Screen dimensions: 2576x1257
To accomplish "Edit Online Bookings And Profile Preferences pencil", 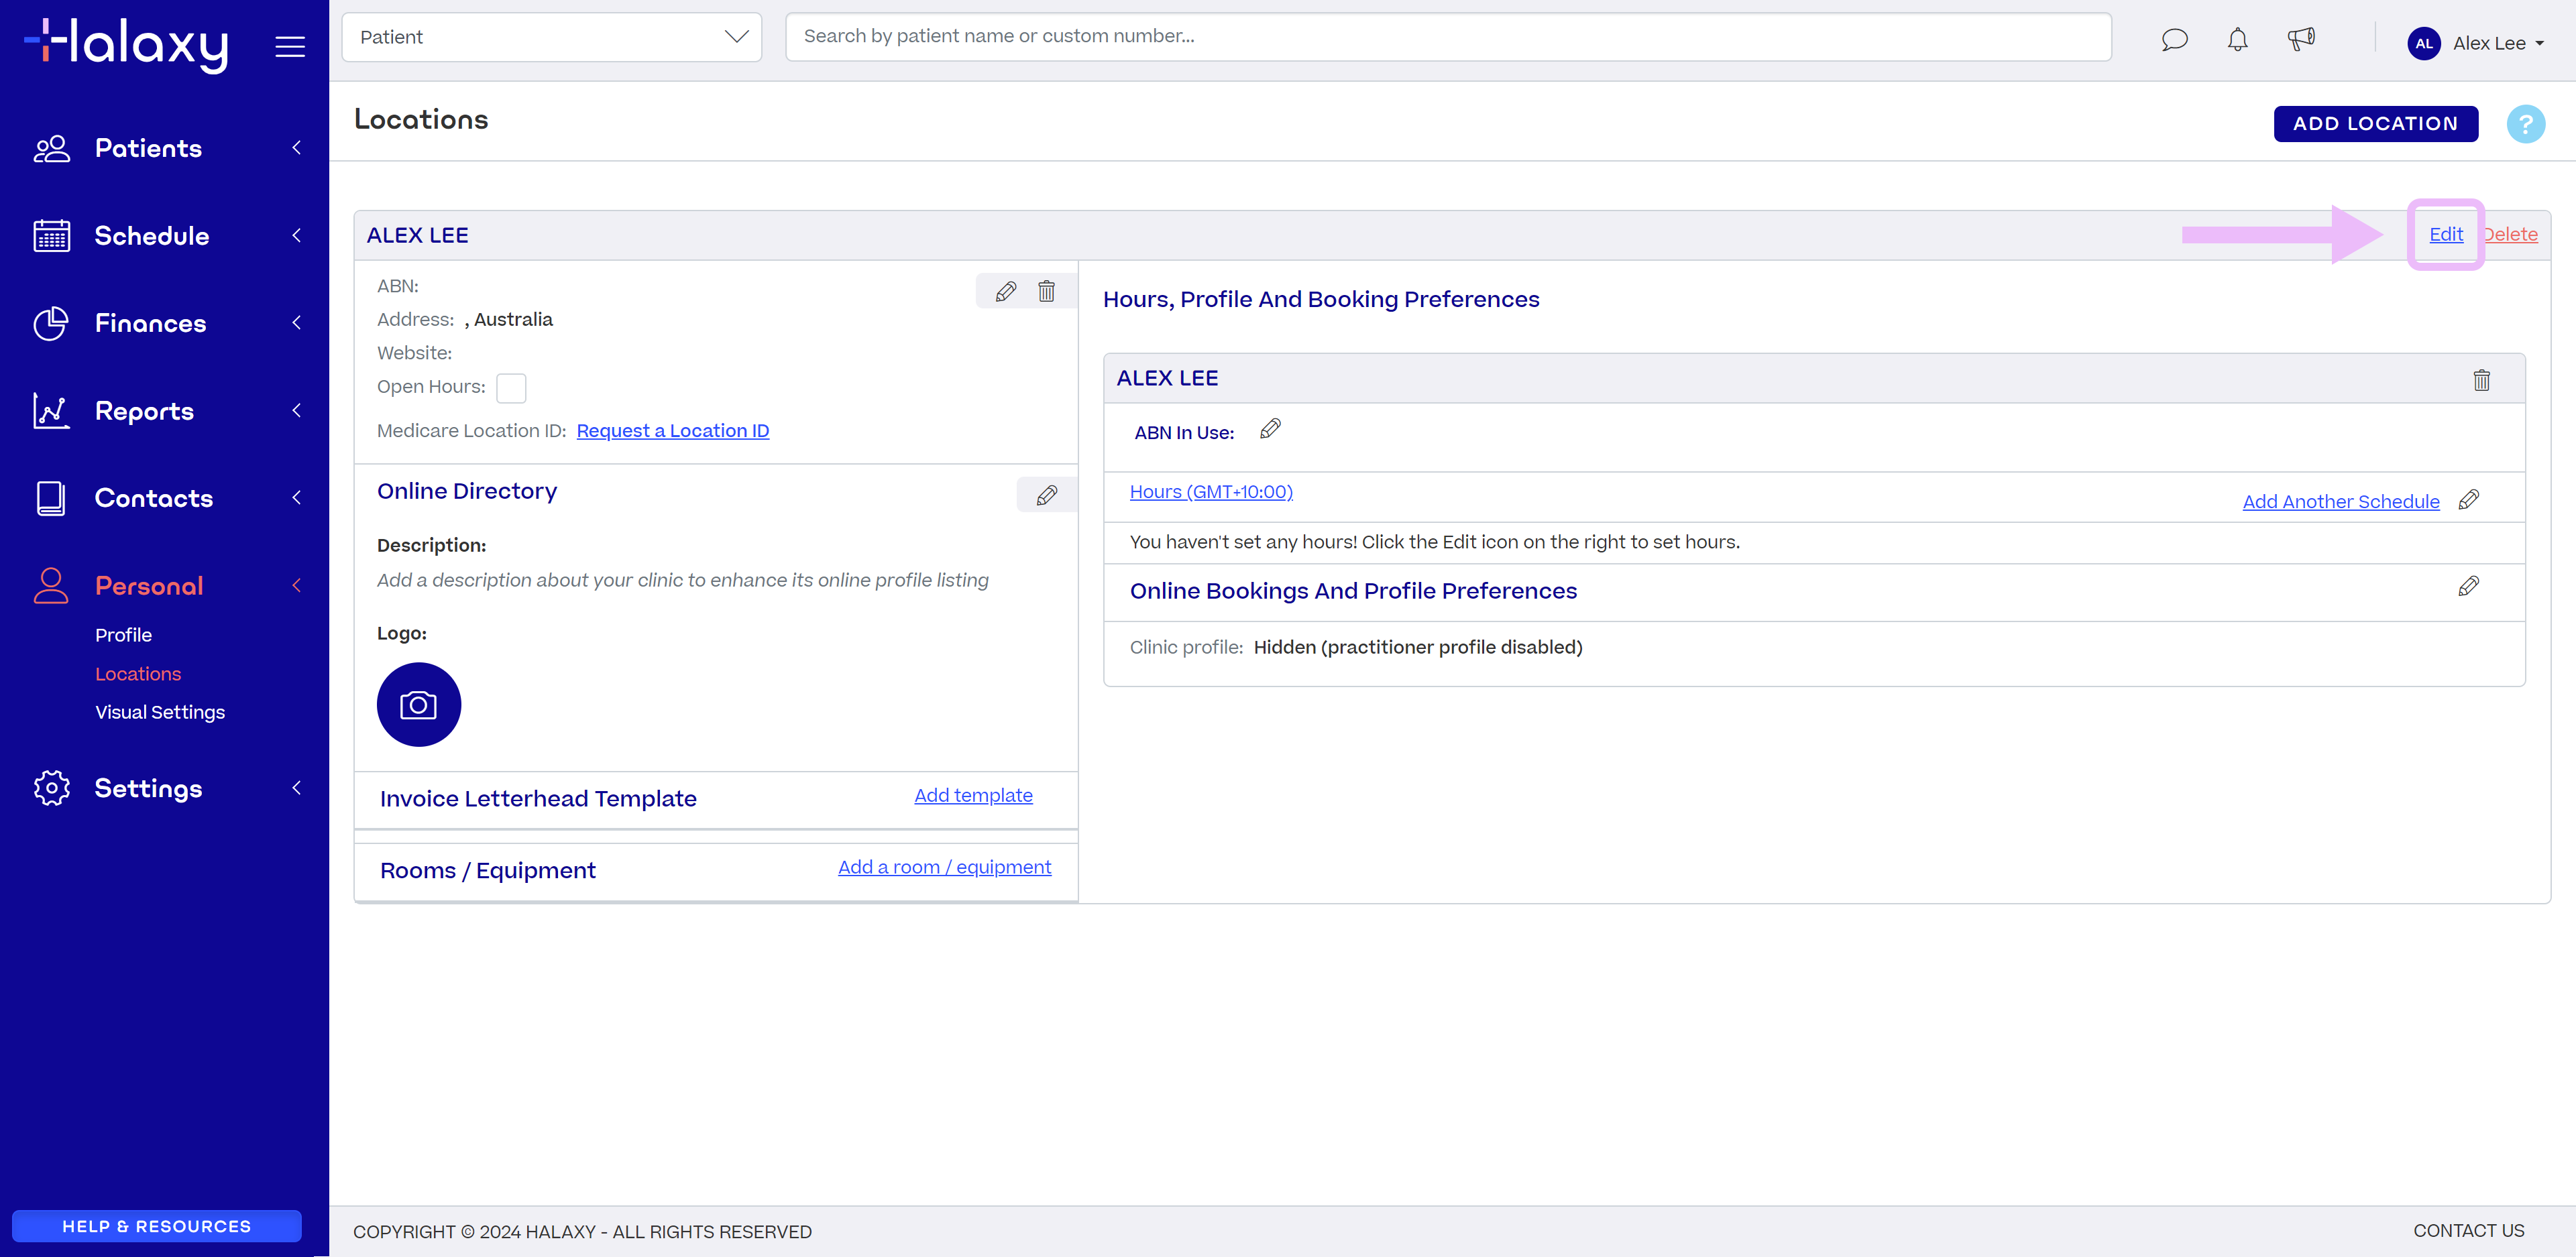I will click(x=2468, y=586).
